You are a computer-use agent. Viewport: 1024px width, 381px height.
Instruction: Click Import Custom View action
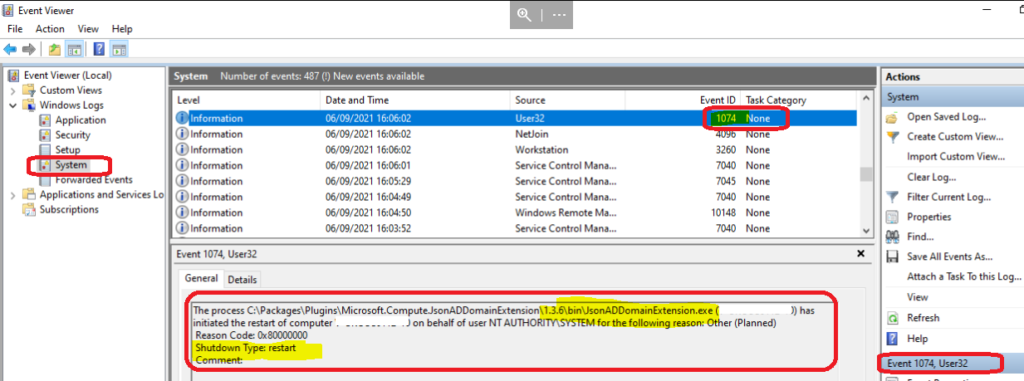pyautogui.click(x=956, y=156)
